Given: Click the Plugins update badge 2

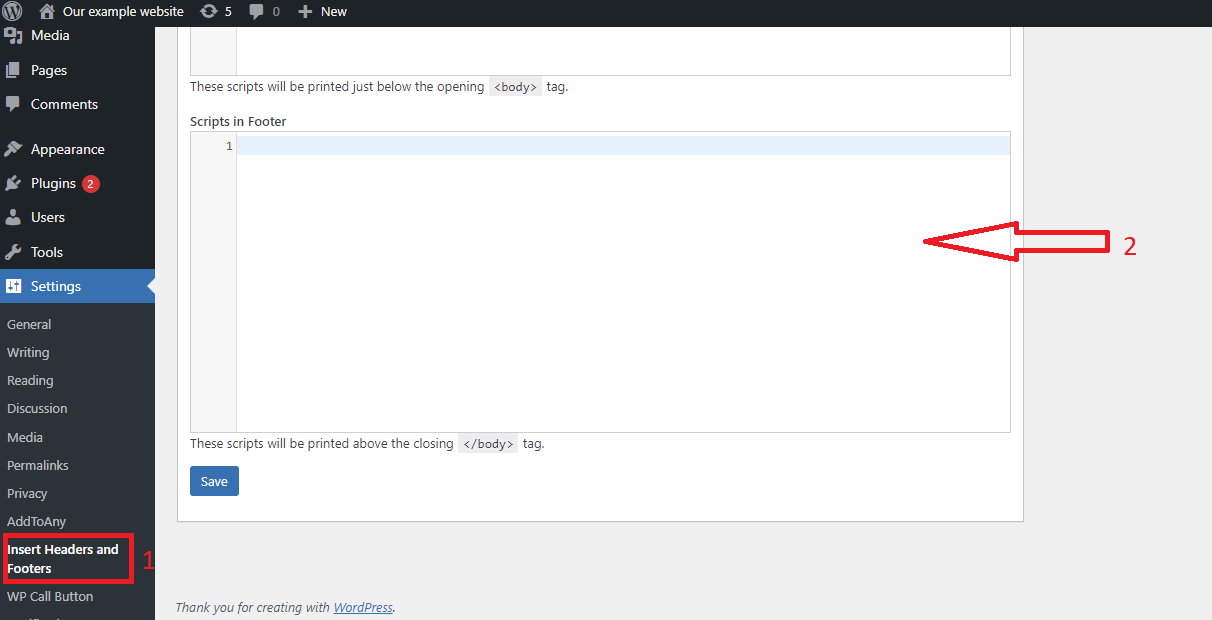Looking at the screenshot, I should (91, 184).
